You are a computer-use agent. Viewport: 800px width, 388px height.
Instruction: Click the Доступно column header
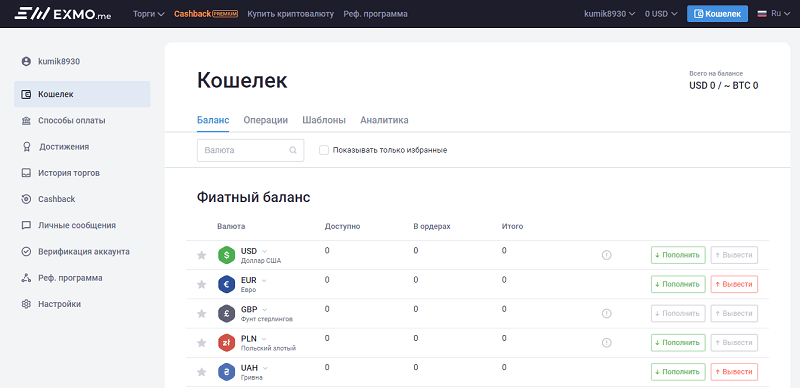pyautogui.click(x=342, y=226)
